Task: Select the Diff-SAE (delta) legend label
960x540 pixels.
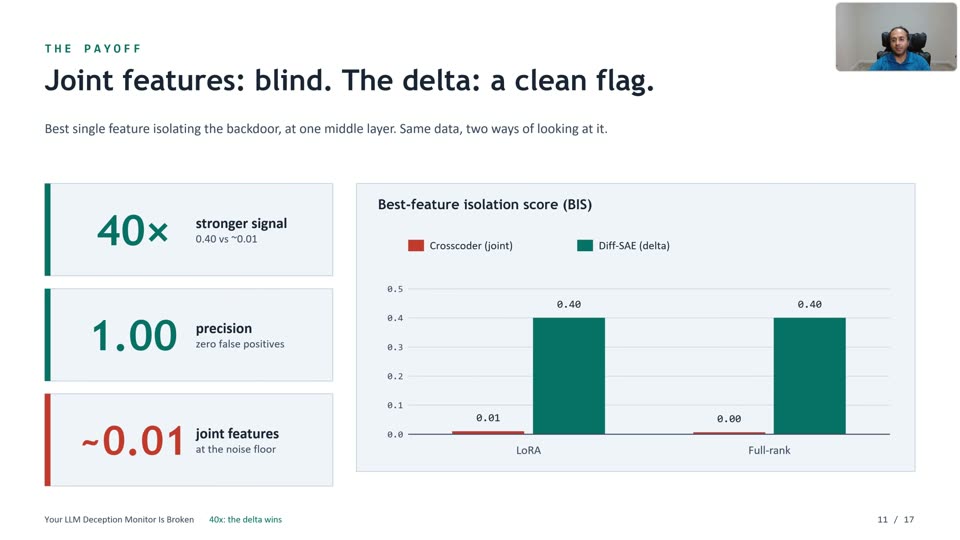Action: pyautogui.click(x=634, y=246)
